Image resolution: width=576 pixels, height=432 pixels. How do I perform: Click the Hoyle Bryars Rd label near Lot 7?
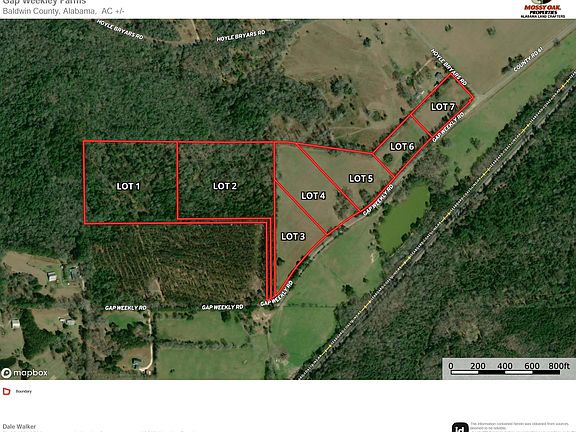coord(449,67)
